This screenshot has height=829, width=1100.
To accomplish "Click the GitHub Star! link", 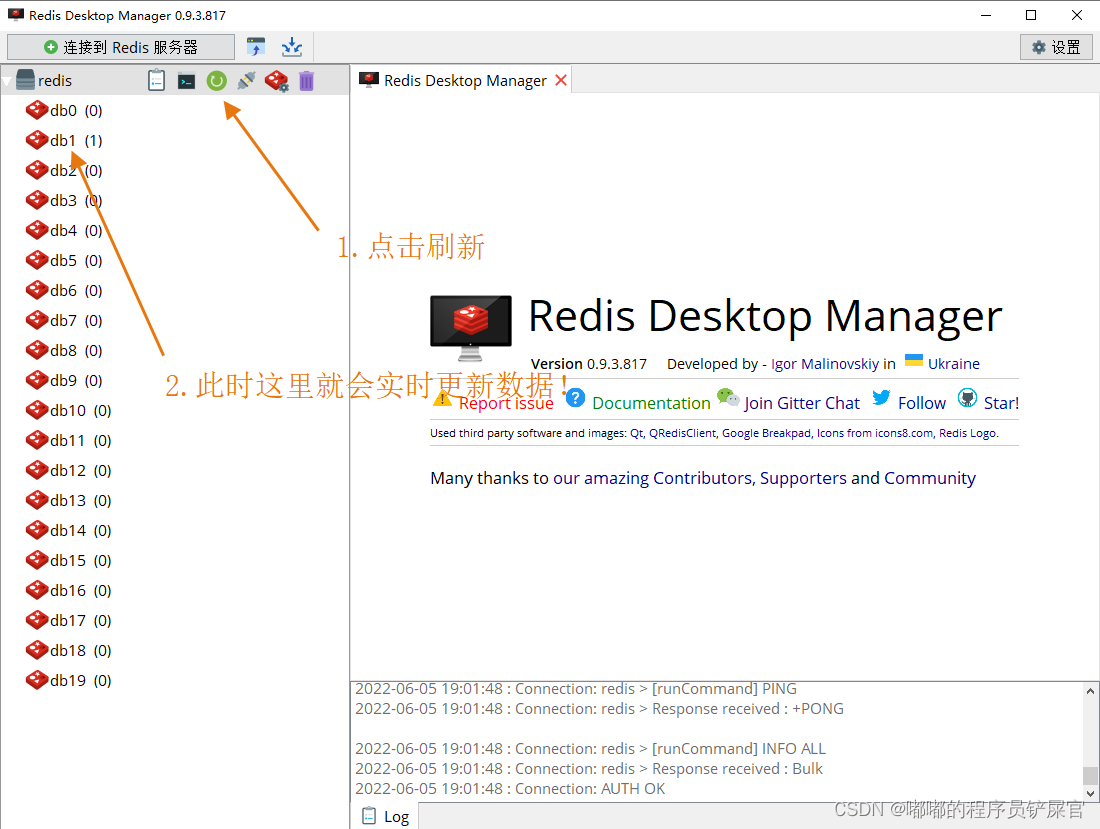I will [x=1001, y=403].
